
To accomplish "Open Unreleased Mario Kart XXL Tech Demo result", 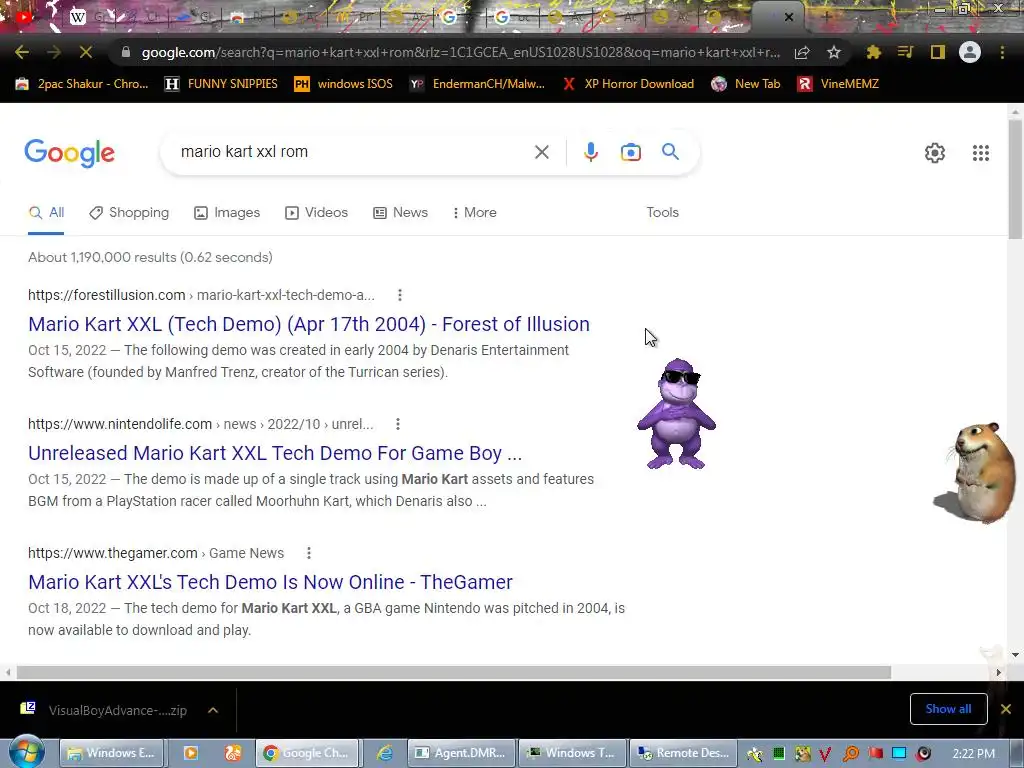I will (275, 453).
